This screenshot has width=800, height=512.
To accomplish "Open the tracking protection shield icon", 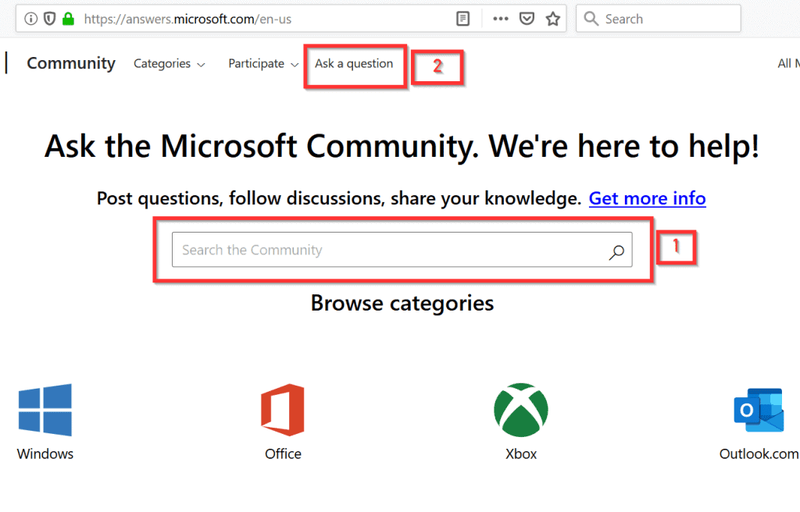I will coord(49,19).
